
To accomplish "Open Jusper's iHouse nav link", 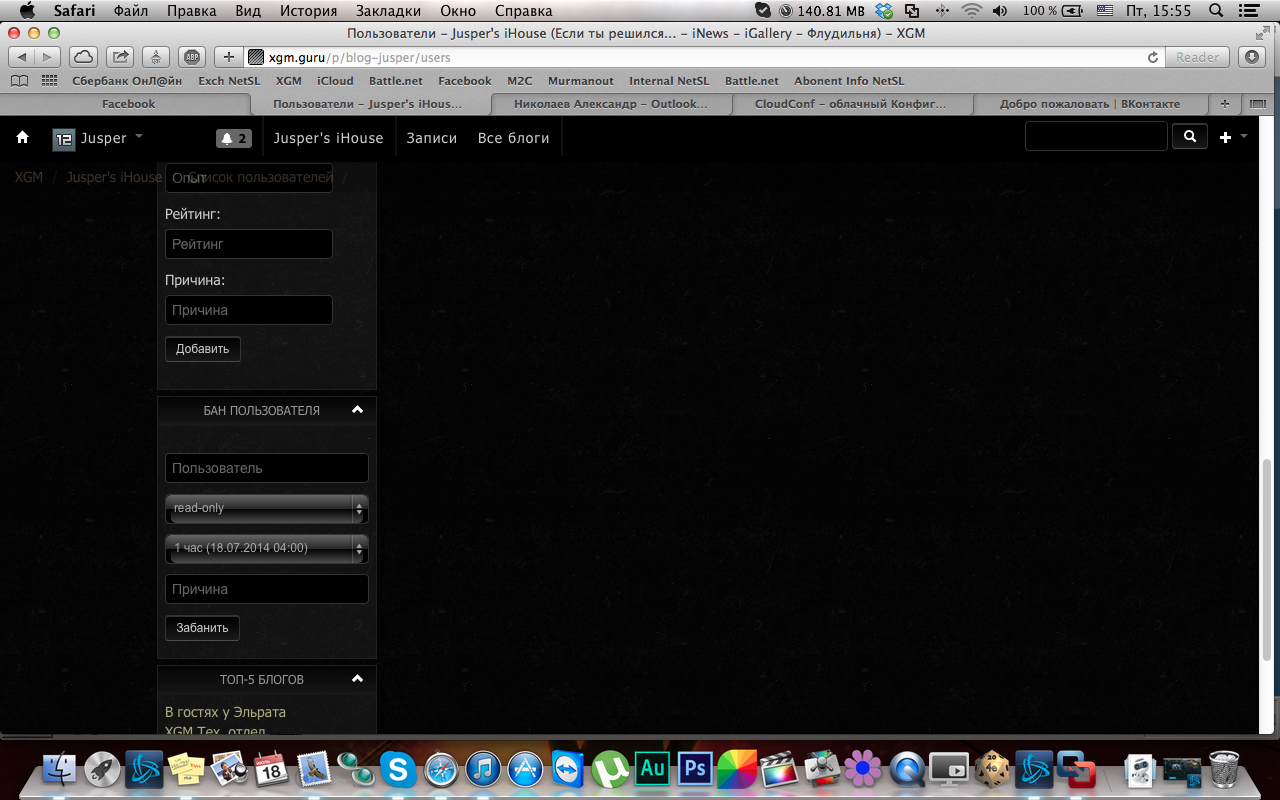I will click(328, 138).
